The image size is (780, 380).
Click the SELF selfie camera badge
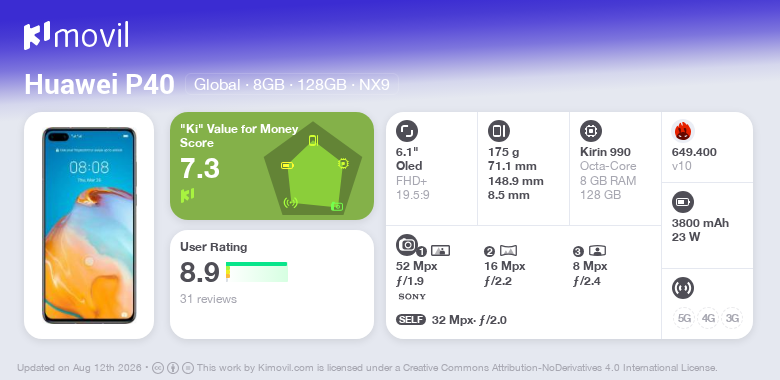click(411, 320)
